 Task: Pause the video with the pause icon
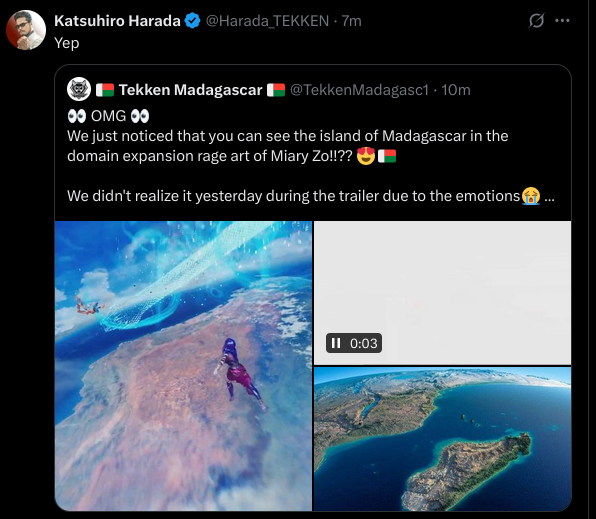[x=336, y=343]
